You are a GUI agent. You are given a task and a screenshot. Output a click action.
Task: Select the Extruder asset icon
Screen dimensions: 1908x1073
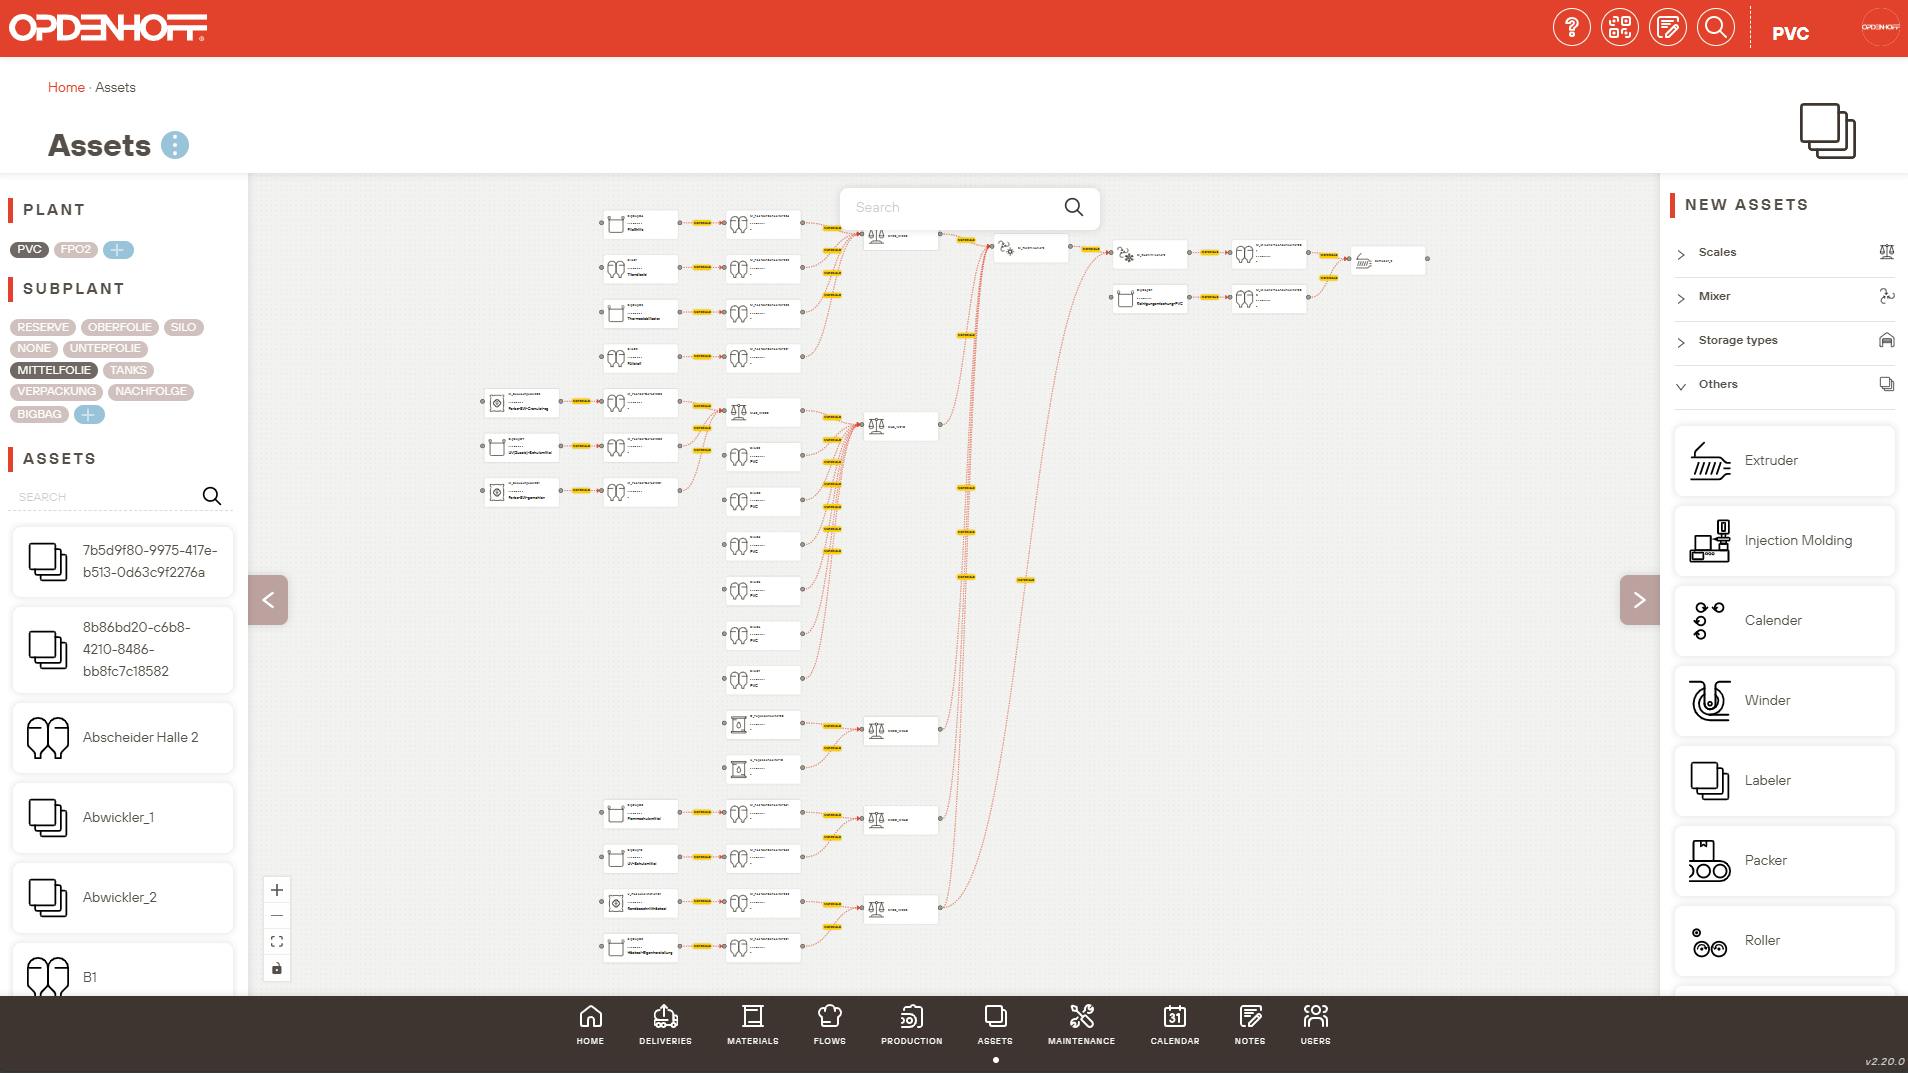[1784, 460]
